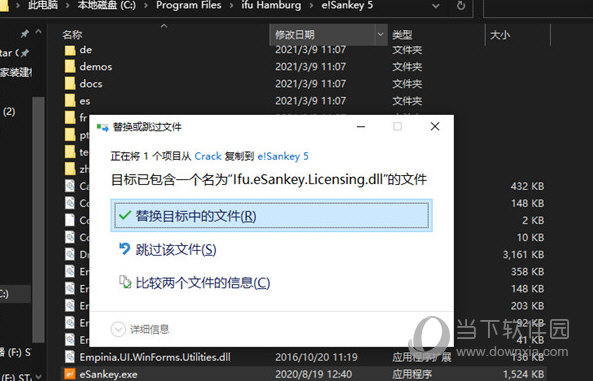593x381 pixels.
Task: Click the skip option blue arrow icon
Action: [x=124, y=249]
